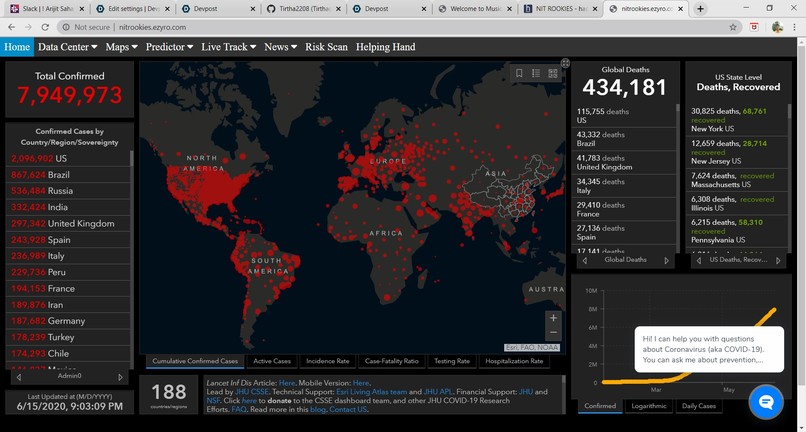
Task: Open a new browser tab
Action: [700, 9]
